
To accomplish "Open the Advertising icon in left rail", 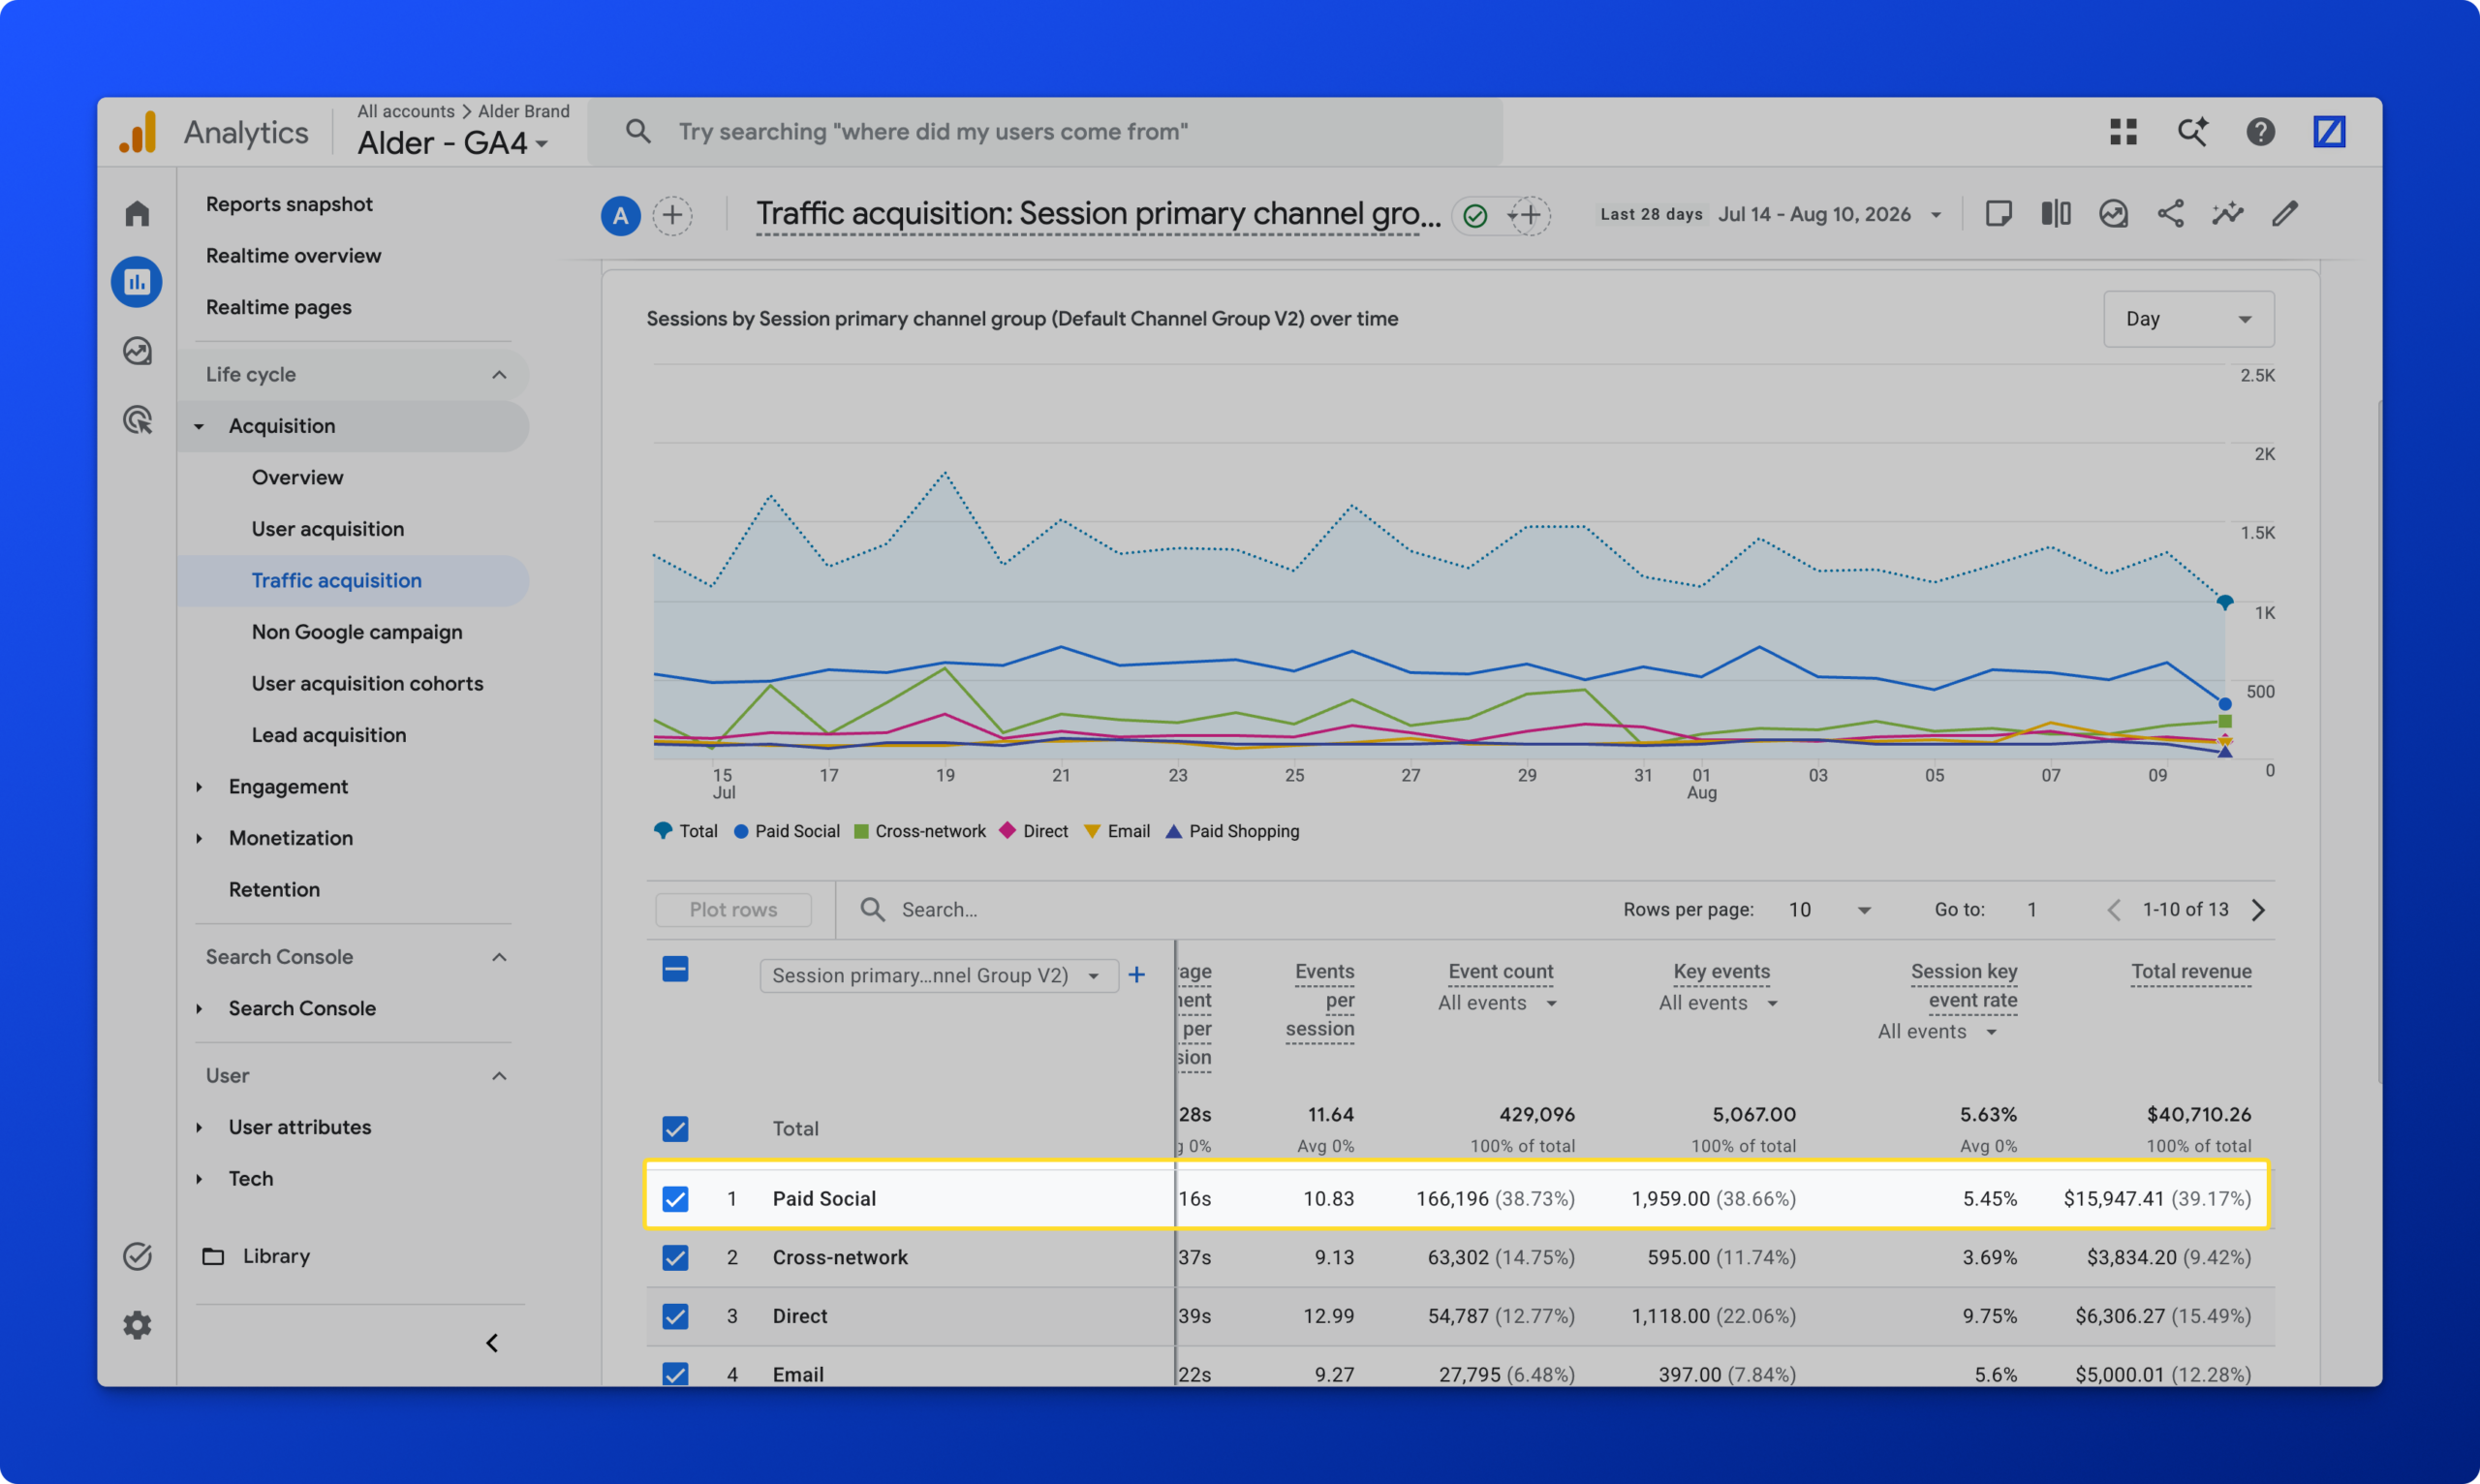I will [137, 419].
